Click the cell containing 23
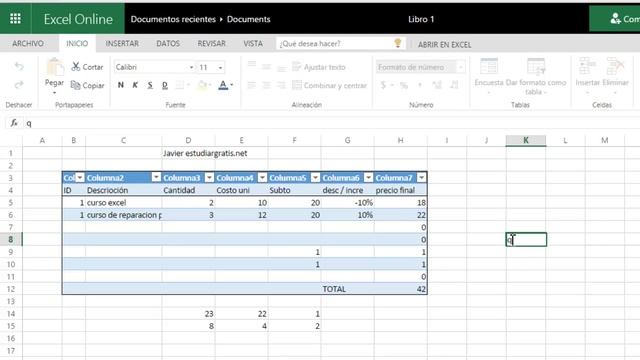Screen dimensions: 640x360 pyautogui.click(x=189, y=314)
